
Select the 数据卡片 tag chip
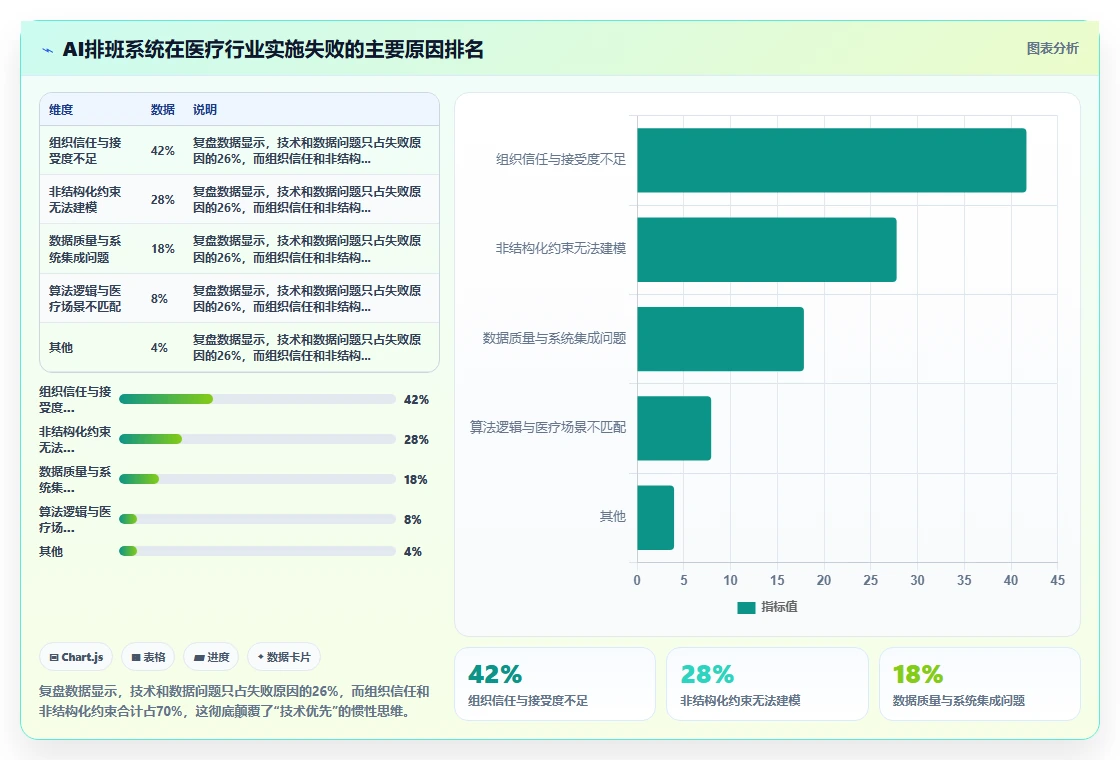[x=284, y=657]
